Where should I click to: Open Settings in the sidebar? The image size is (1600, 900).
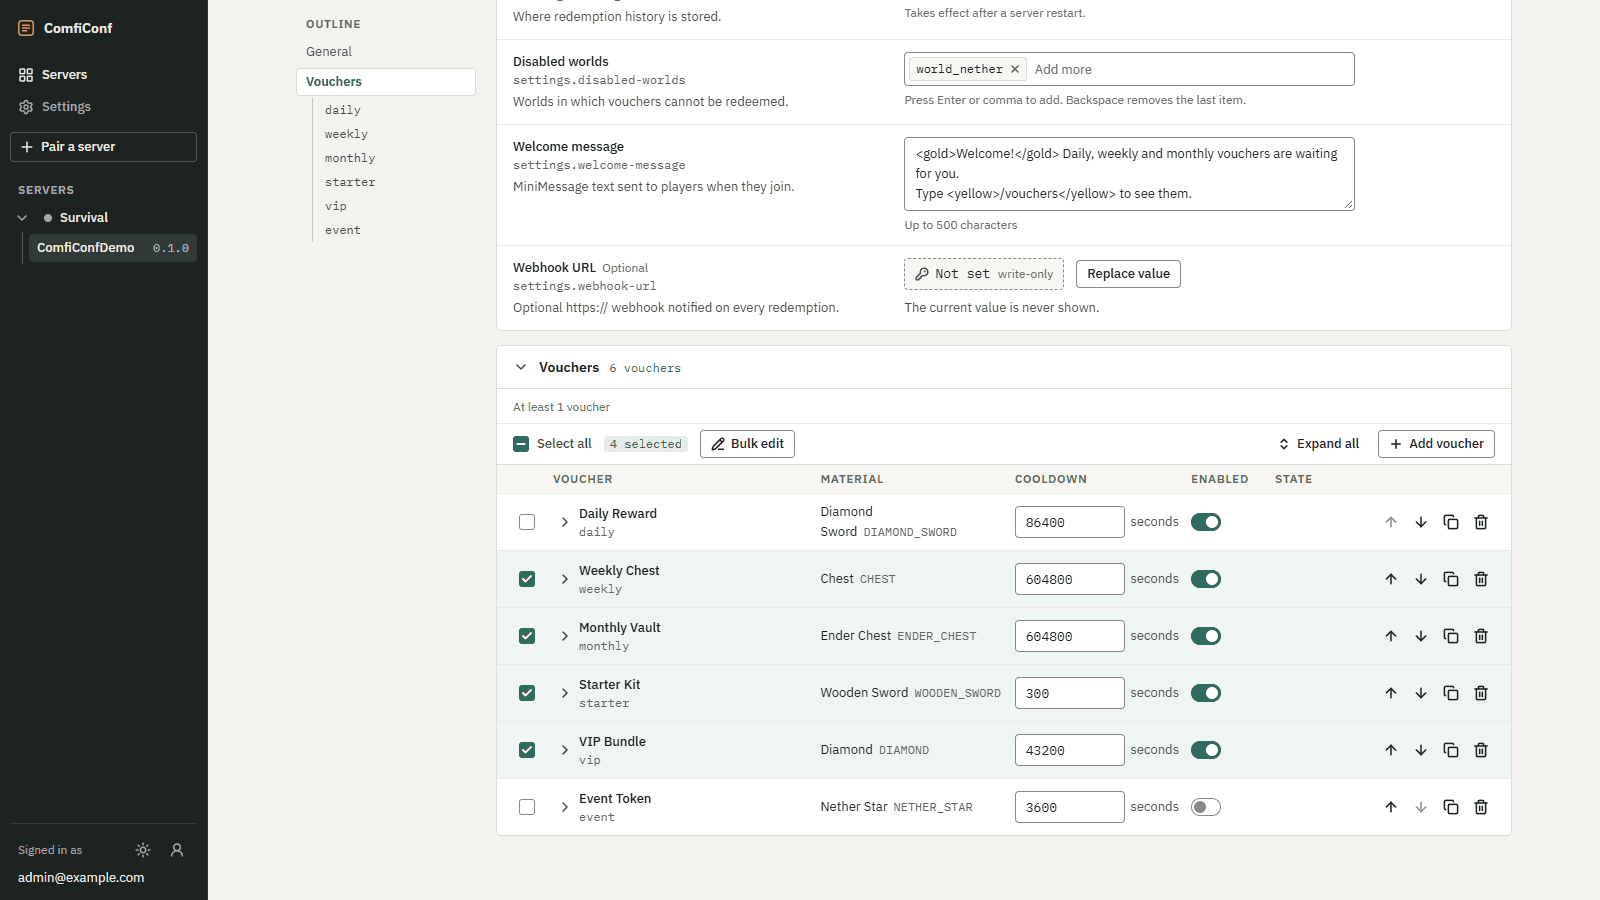pos(103,107)
